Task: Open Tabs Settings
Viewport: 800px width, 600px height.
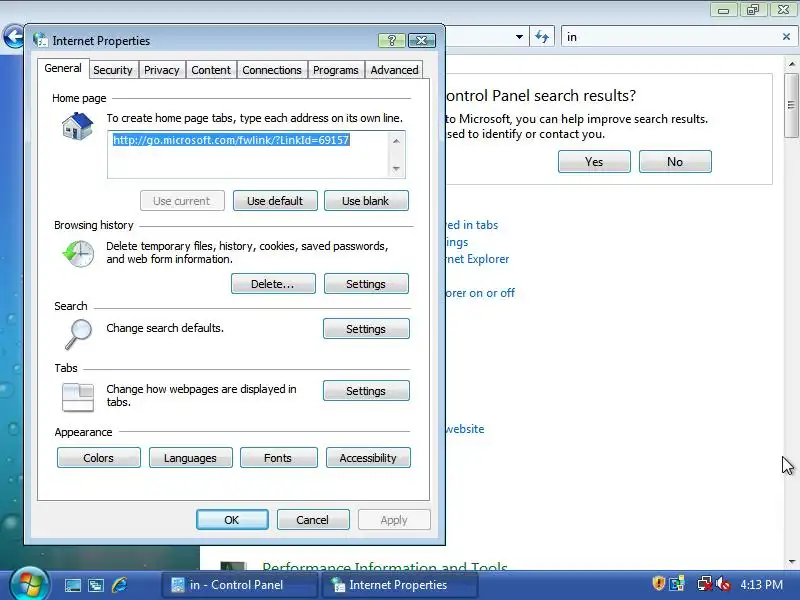Action: (366, 391)
